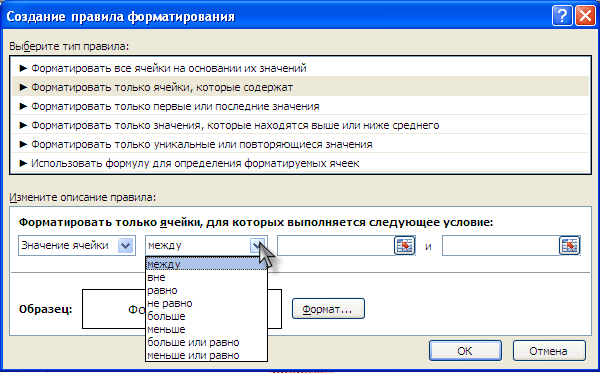Select rule 'Форматировать только первые или последние значения'
This screenshot has width=600, height=373.
click(x=300, y=106)
